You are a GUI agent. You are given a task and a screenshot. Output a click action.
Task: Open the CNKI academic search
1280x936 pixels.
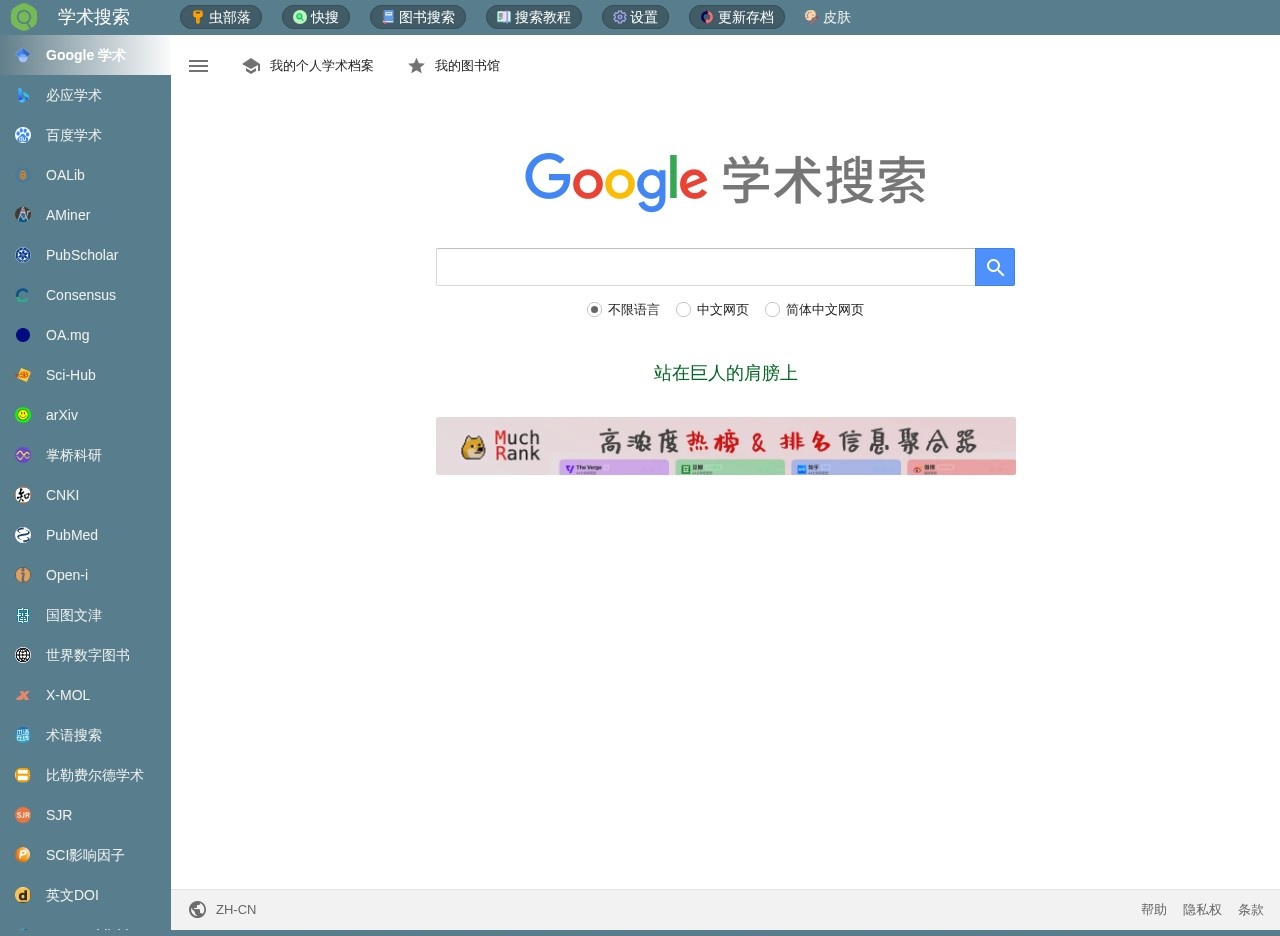(62, 495)
